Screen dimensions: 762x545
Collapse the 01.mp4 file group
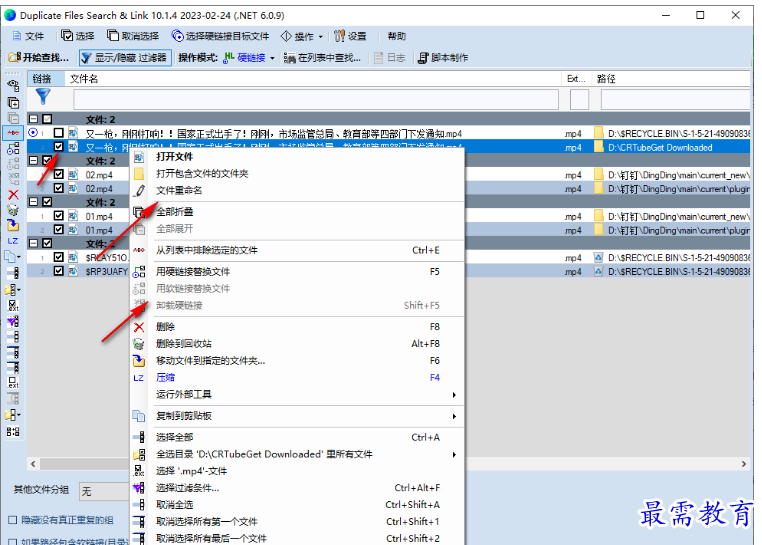tap(34, 202)
